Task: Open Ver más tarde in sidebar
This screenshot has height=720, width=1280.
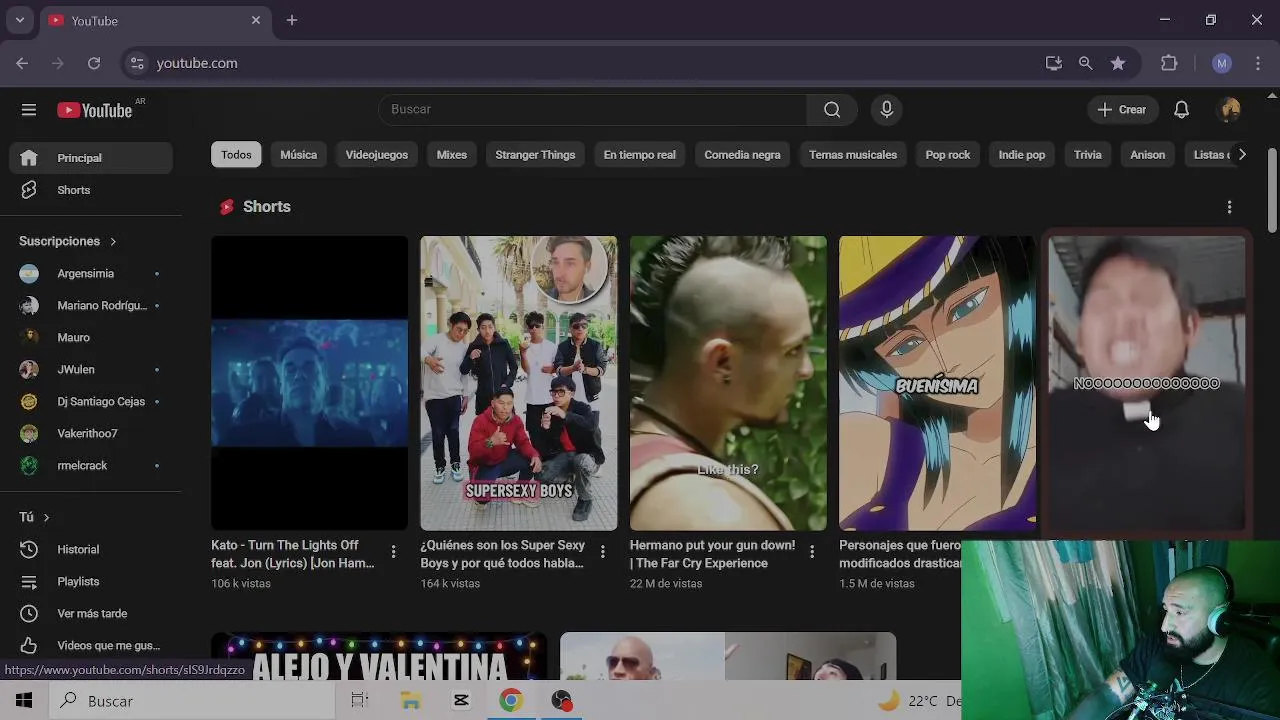Action: (91, 613)
